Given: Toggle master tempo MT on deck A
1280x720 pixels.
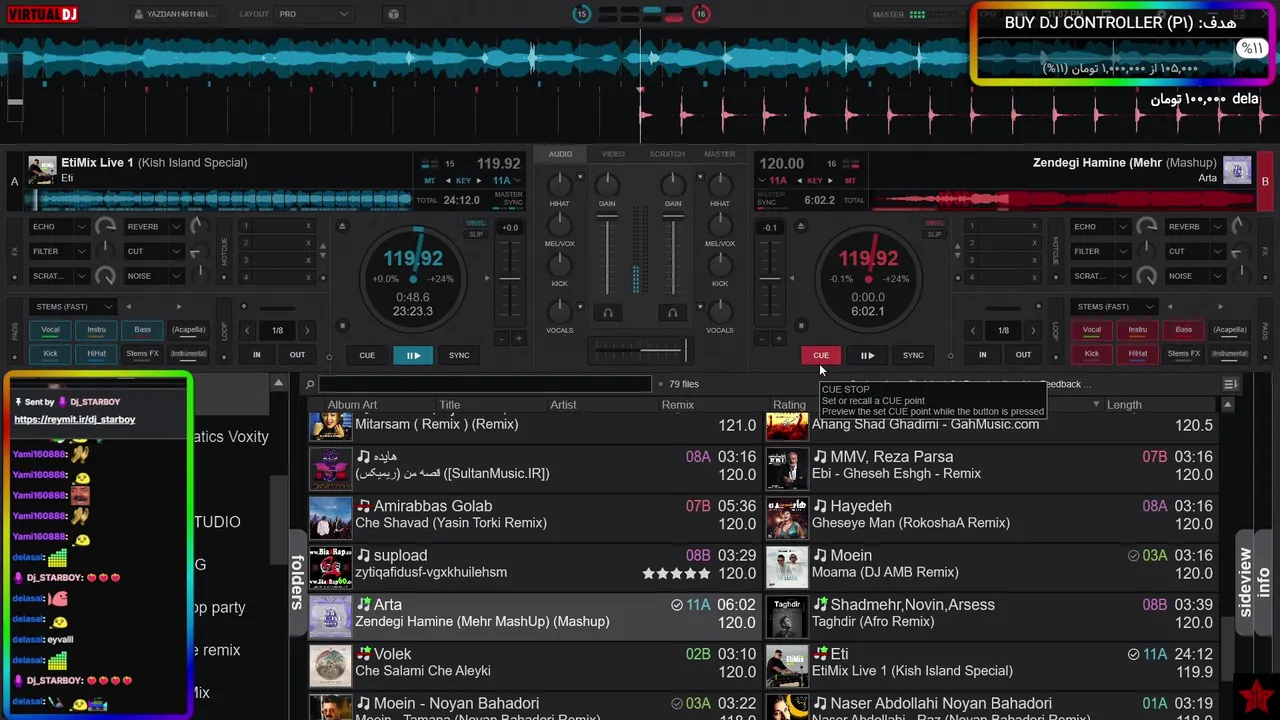Looking at the screenshot, I should pos(429,181).
